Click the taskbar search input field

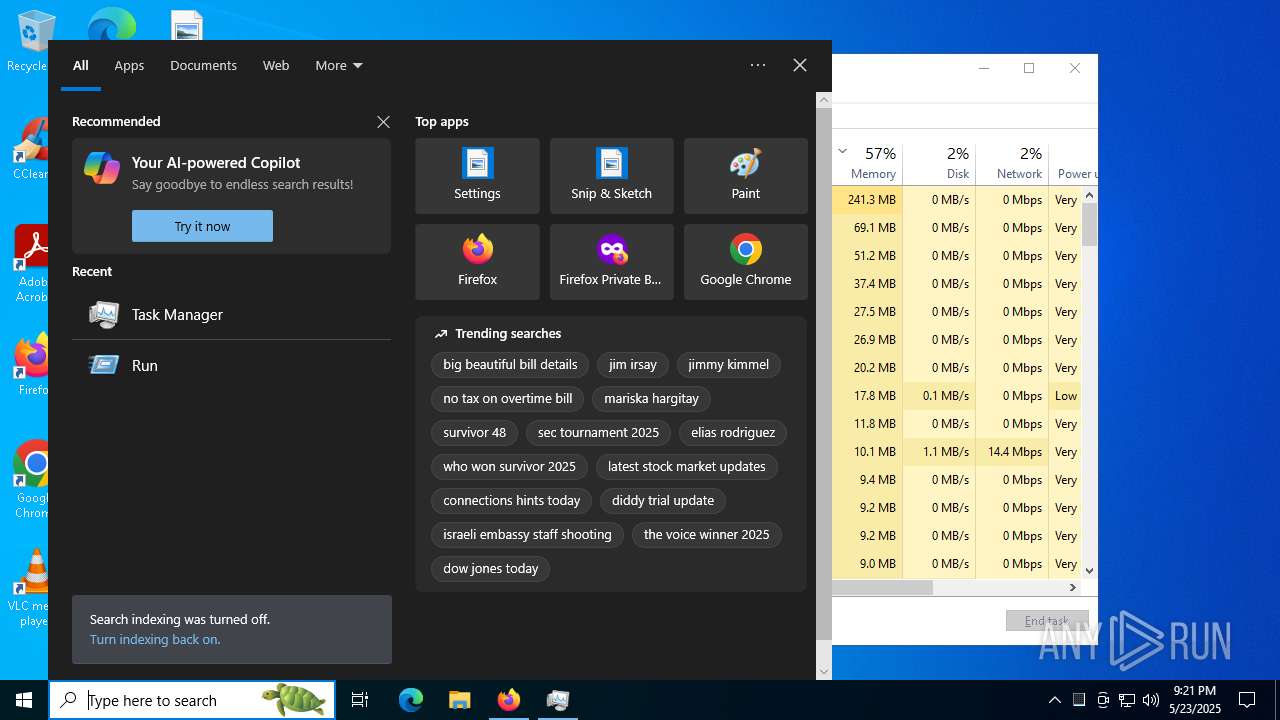coord(192,700)
